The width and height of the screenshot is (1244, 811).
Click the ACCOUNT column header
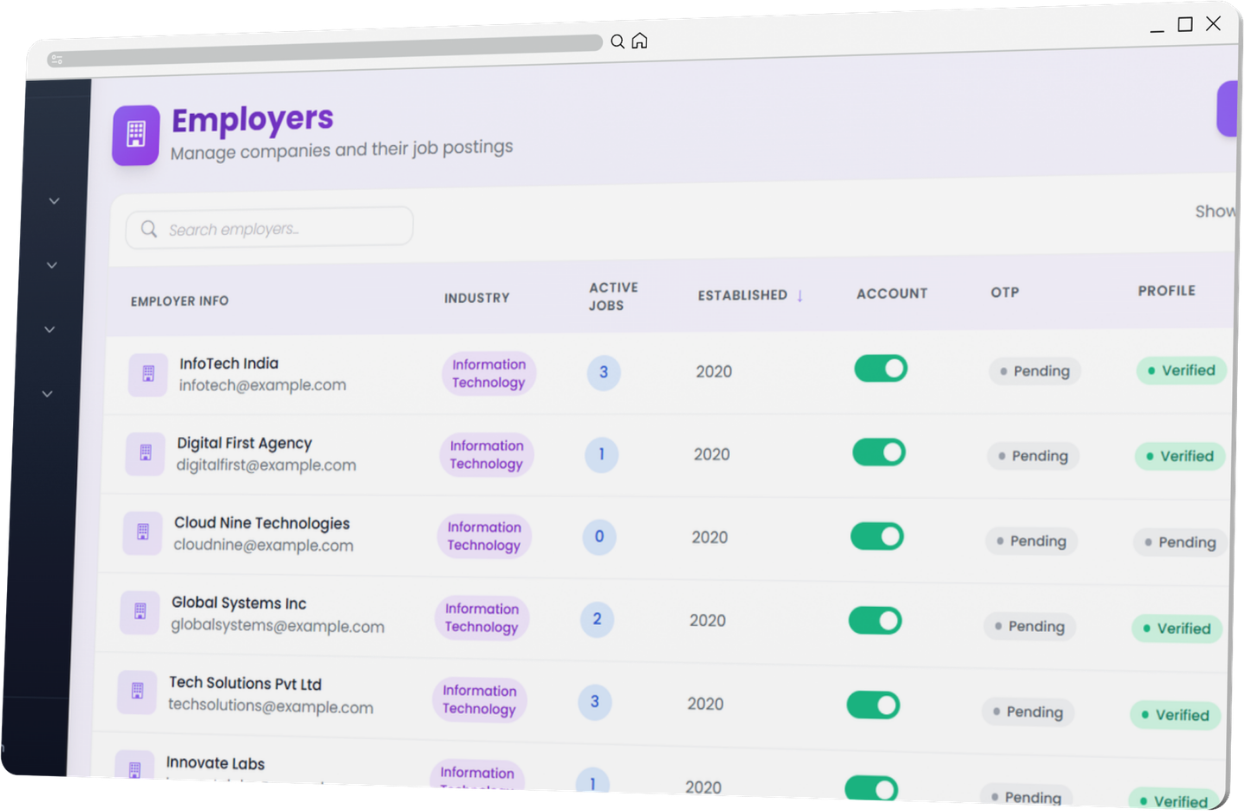pos(892,294)
